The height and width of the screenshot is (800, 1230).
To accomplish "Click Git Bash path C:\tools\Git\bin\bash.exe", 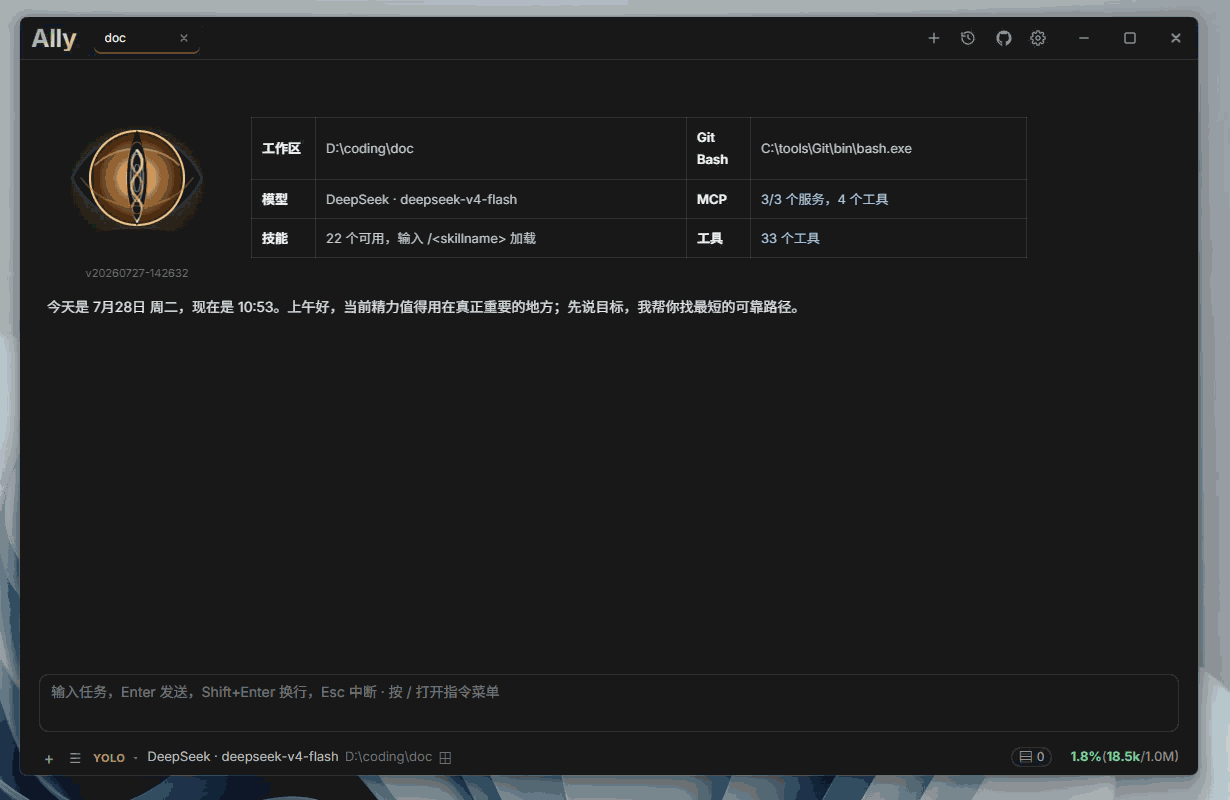I will click(x=836, y=148).
